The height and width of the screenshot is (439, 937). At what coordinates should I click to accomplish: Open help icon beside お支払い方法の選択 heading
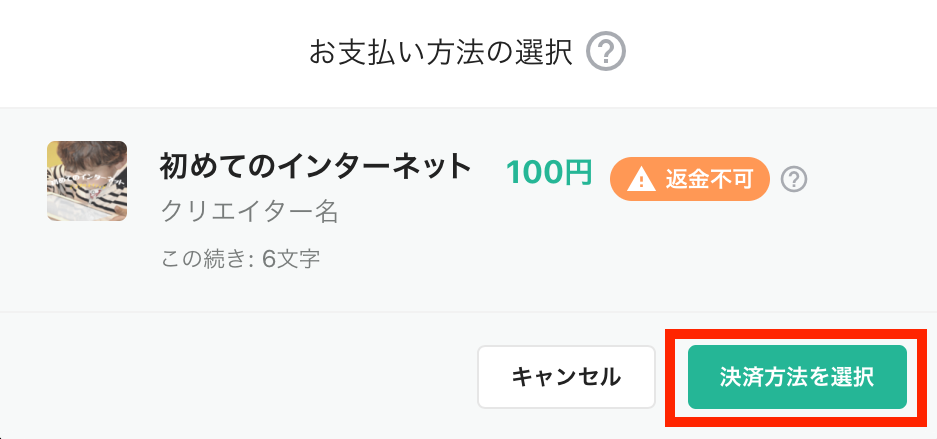(605, 52)
